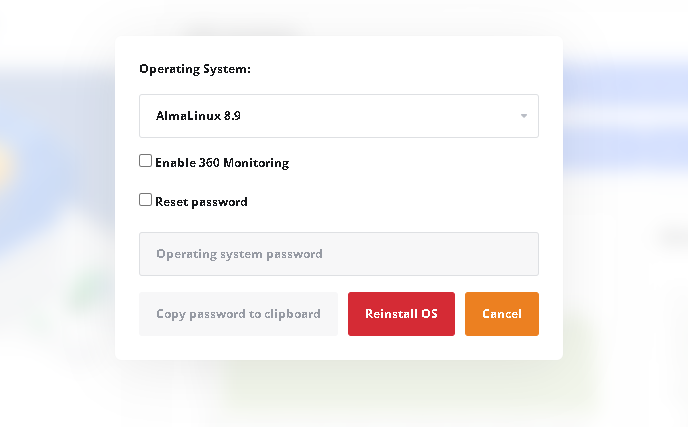
Task: Click the red Reinstall OS button
Action: [401, 314]
